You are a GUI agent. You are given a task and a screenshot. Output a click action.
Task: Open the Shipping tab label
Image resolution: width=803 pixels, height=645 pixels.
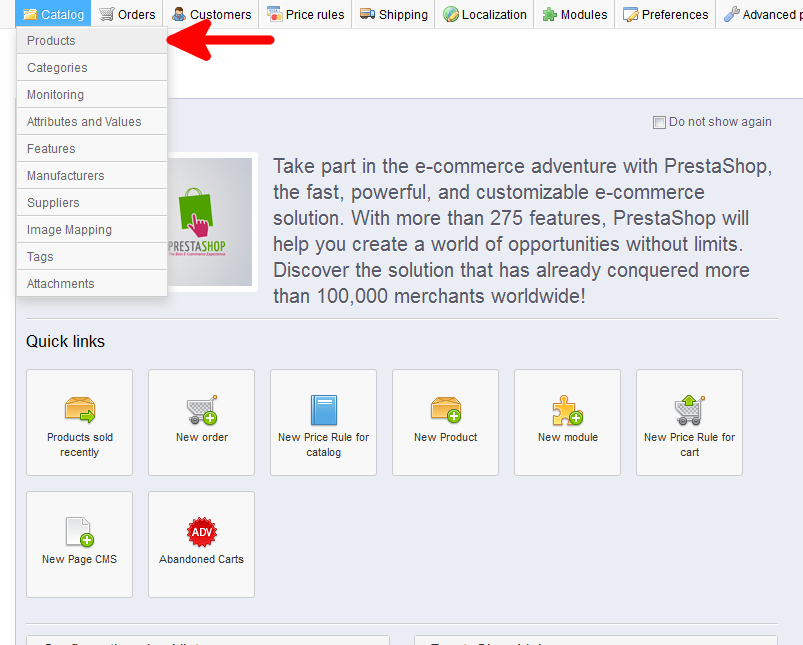[x=404, y=15]
